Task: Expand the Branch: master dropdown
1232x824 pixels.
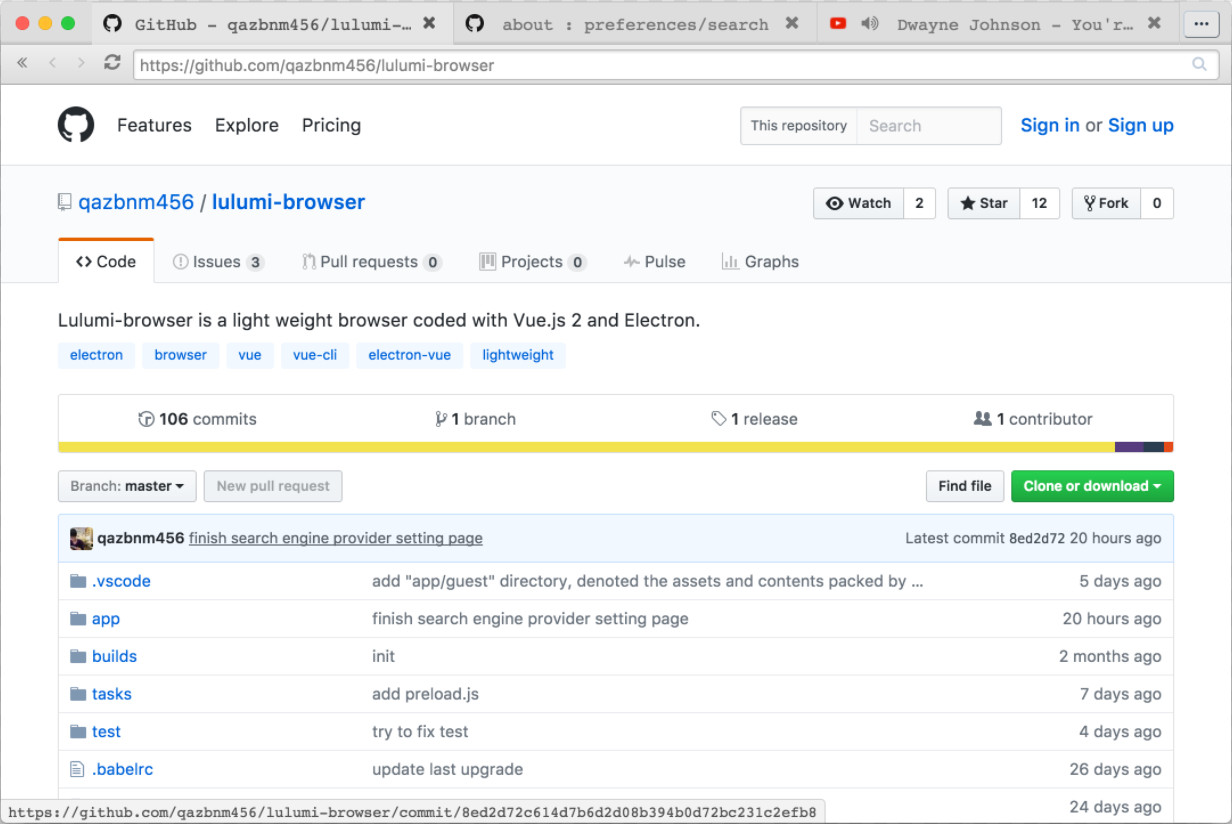Action: (x=127, y=486)
